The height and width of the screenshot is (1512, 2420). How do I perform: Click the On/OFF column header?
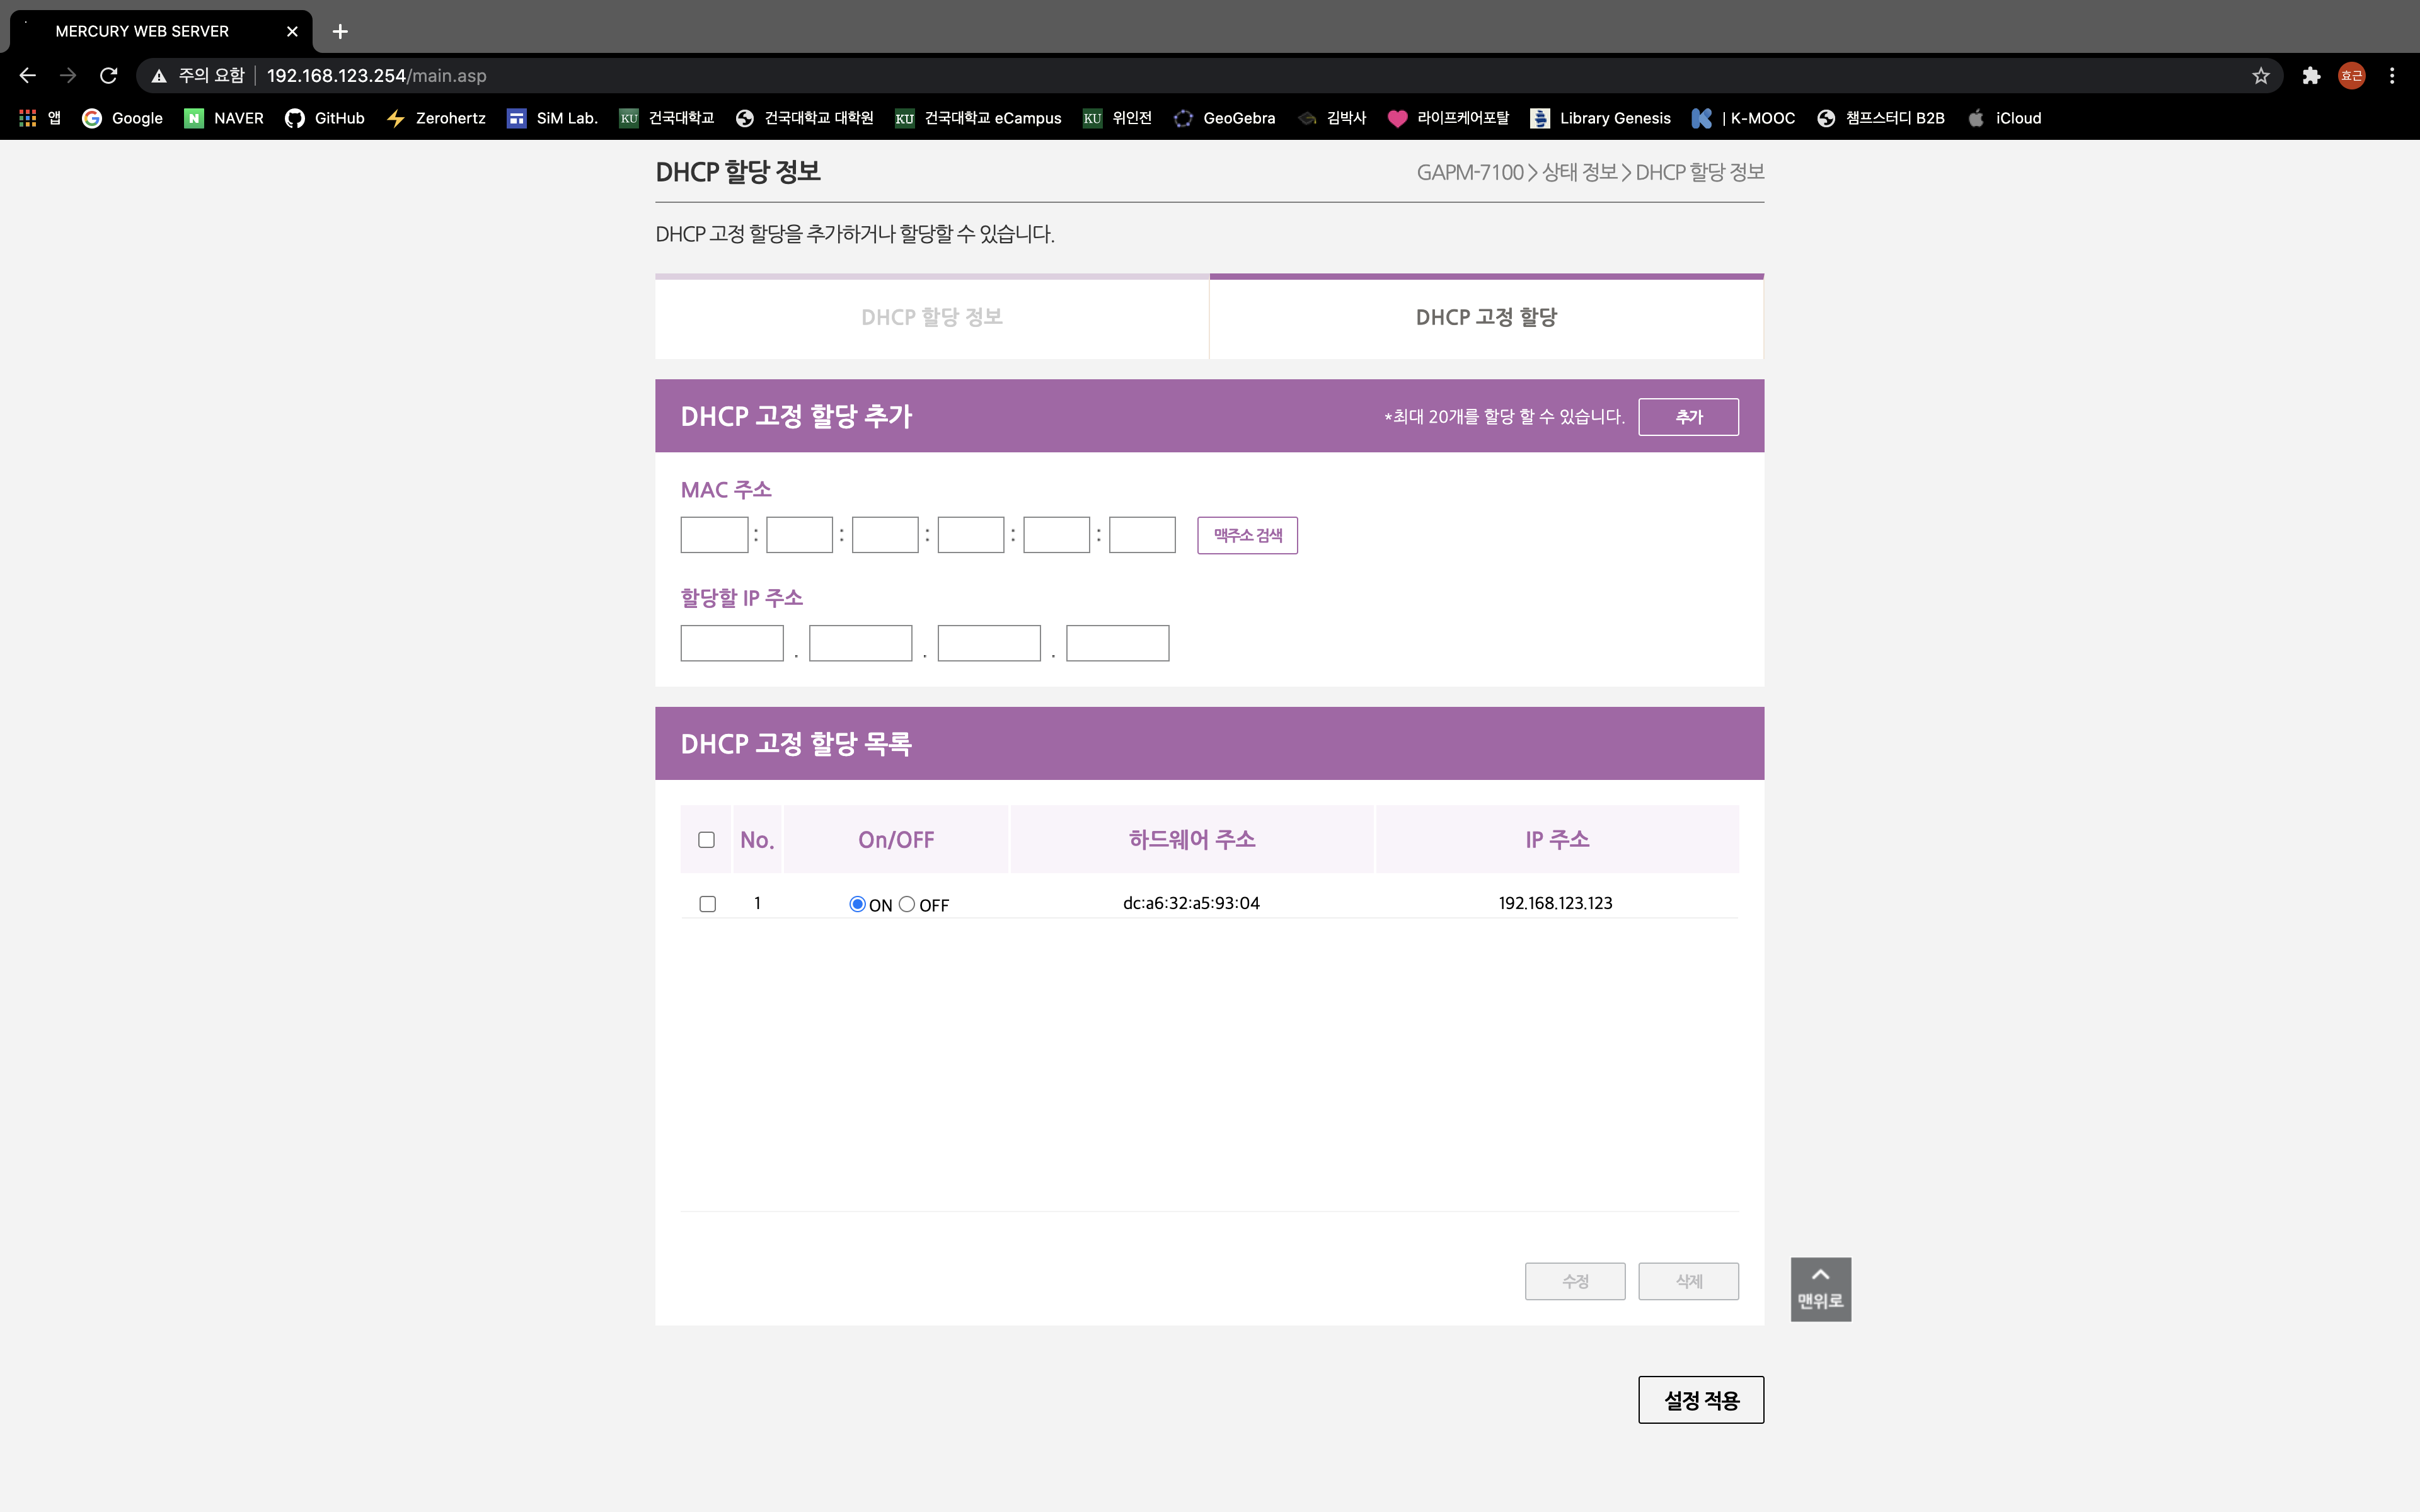click(x=896, y=840)
